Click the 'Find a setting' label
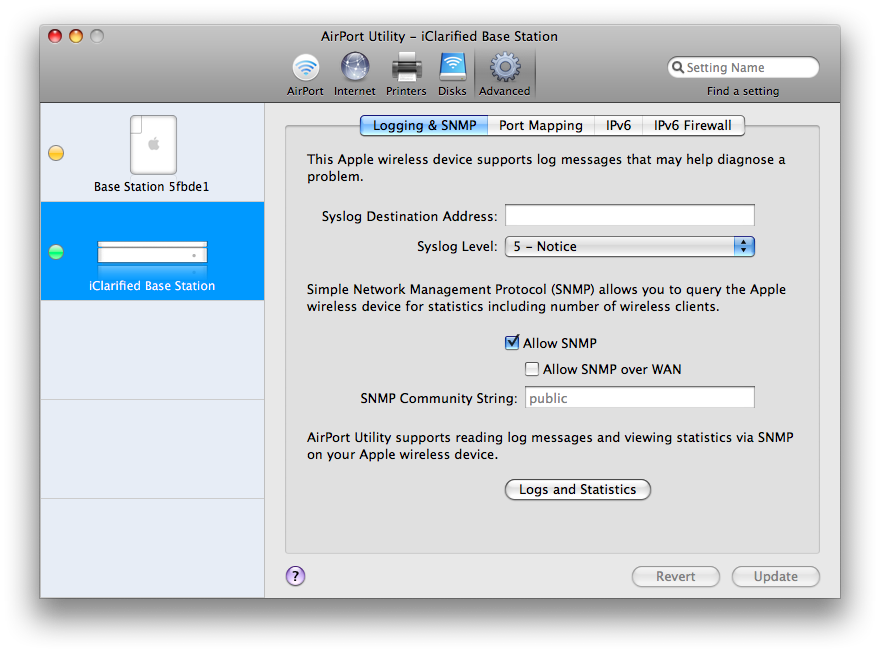The height and width of the screenshot is (653, 880). pos(743,91)
